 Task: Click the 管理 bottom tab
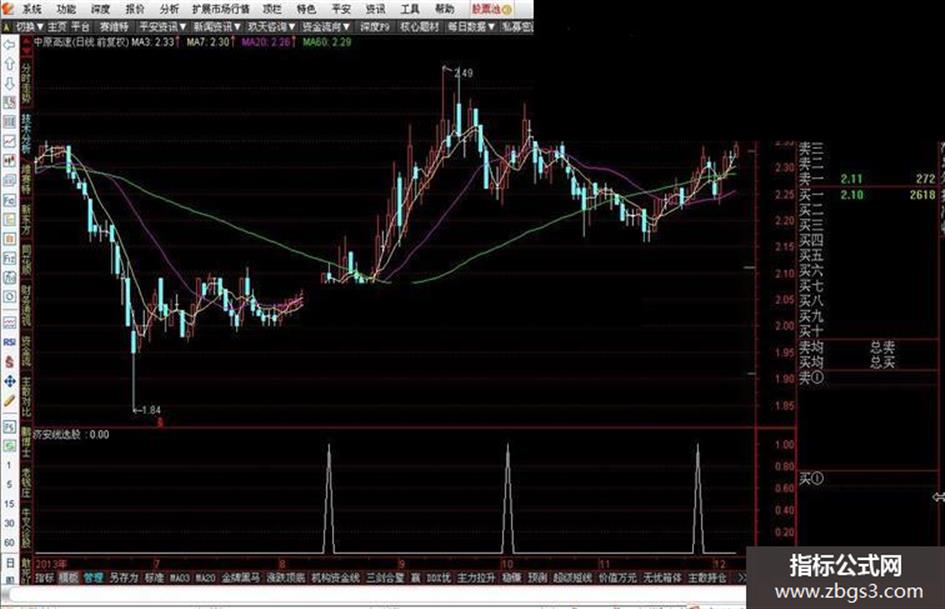point(93,578)
